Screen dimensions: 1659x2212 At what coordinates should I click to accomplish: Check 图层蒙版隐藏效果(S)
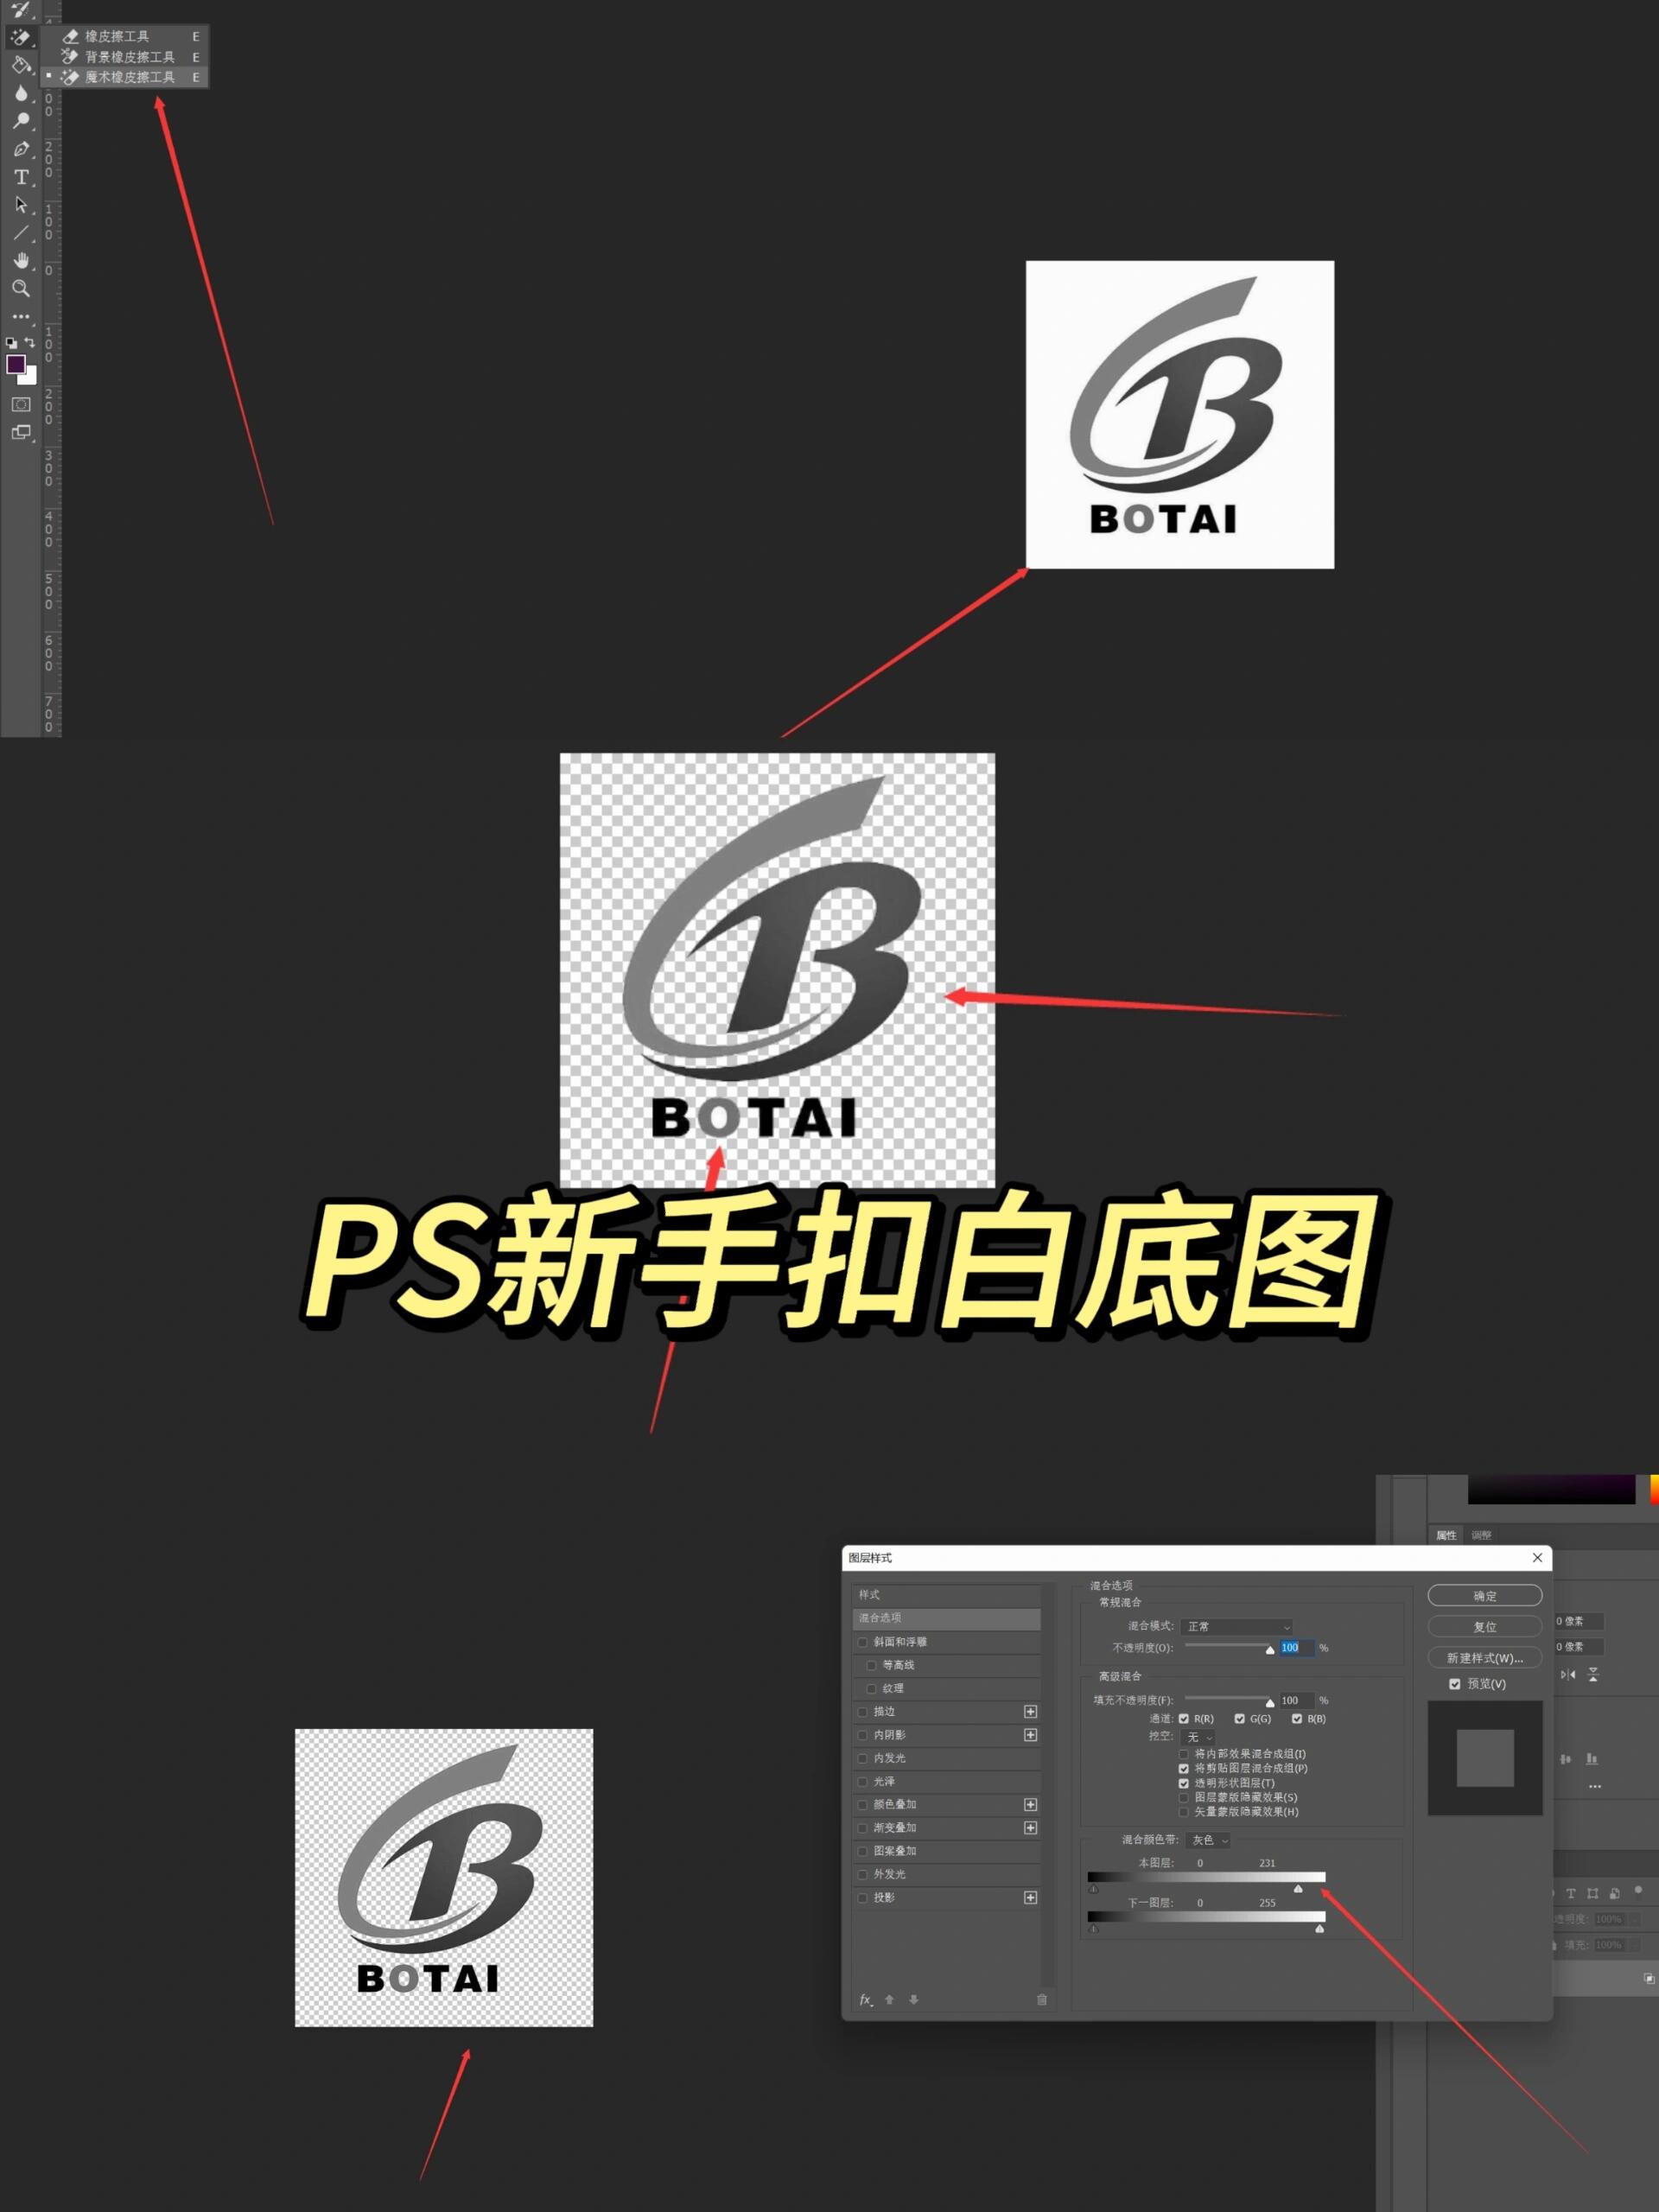(x=1184, y=1797)
